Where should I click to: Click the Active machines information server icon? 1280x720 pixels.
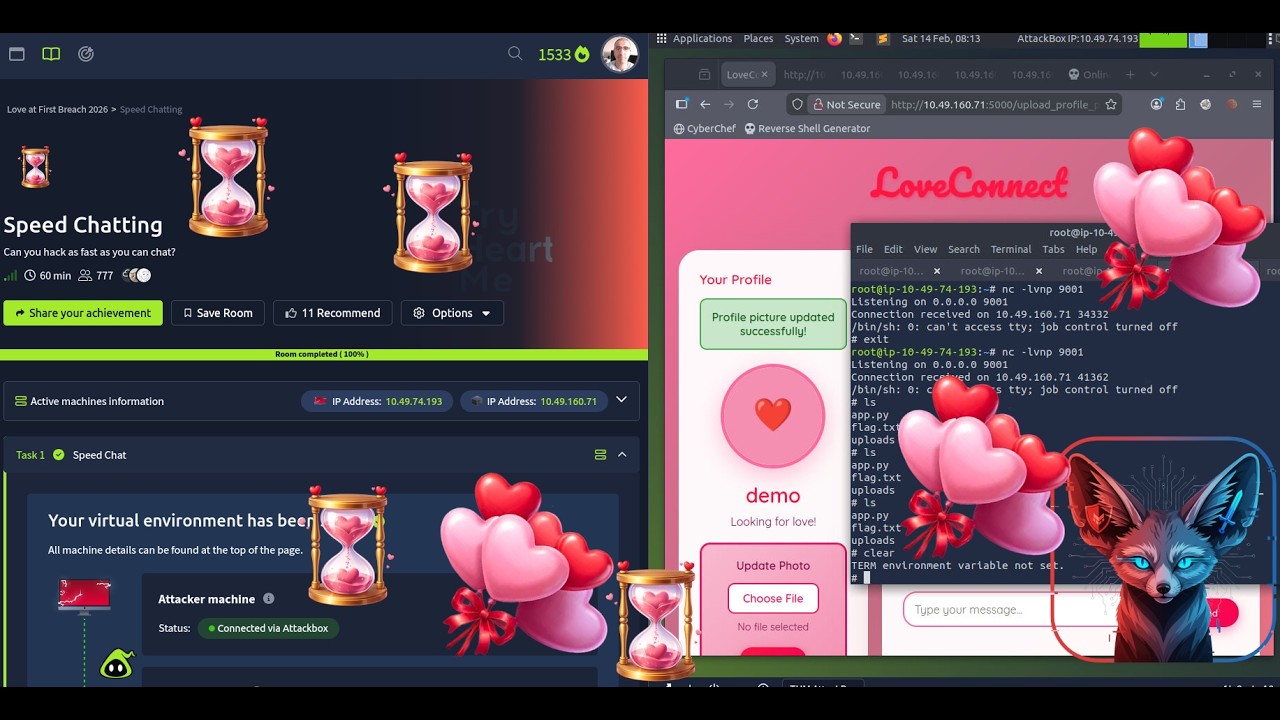point(20,401)
